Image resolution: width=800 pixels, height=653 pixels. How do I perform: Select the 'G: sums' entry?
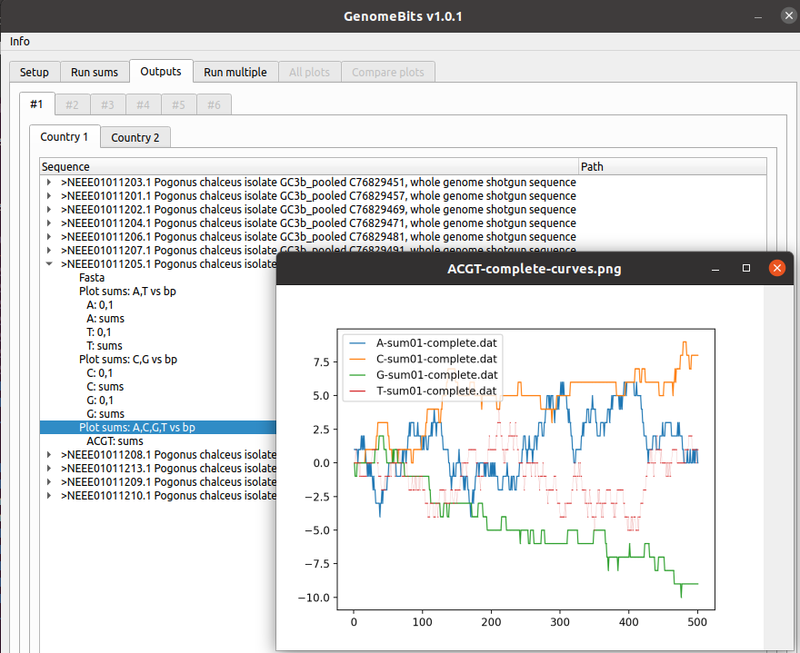tap(105, 413)
